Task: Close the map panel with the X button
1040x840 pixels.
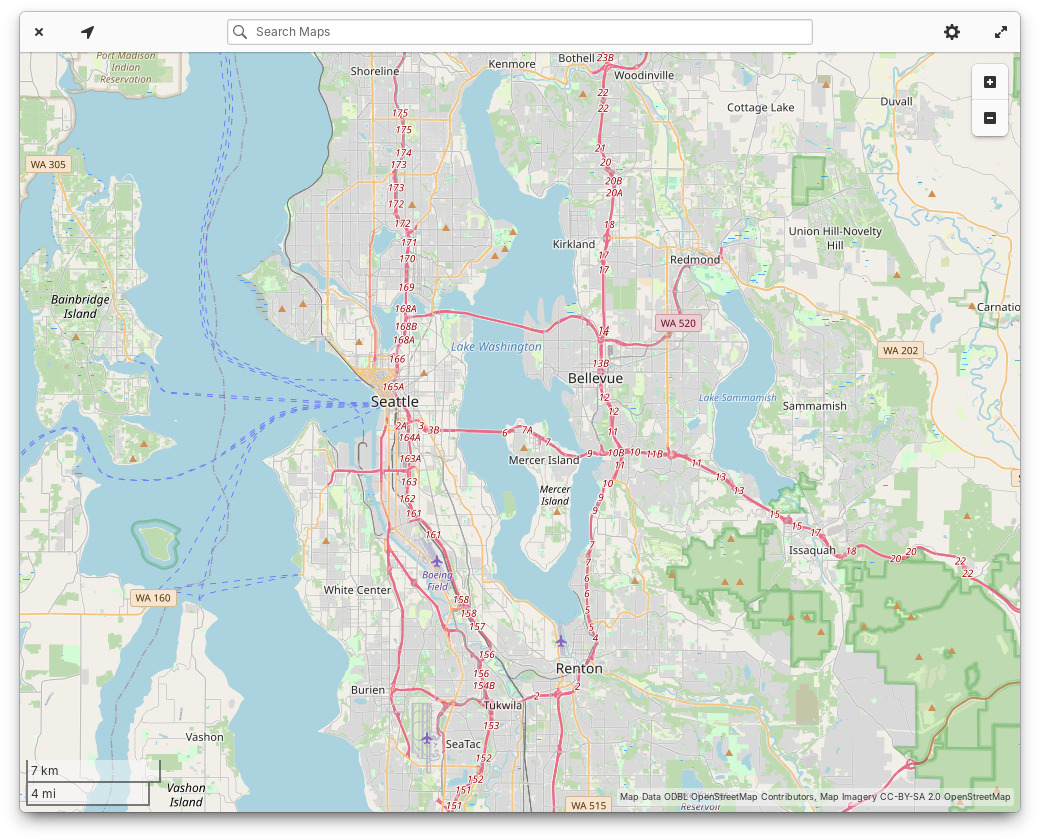Action: (x=39, y=32)
